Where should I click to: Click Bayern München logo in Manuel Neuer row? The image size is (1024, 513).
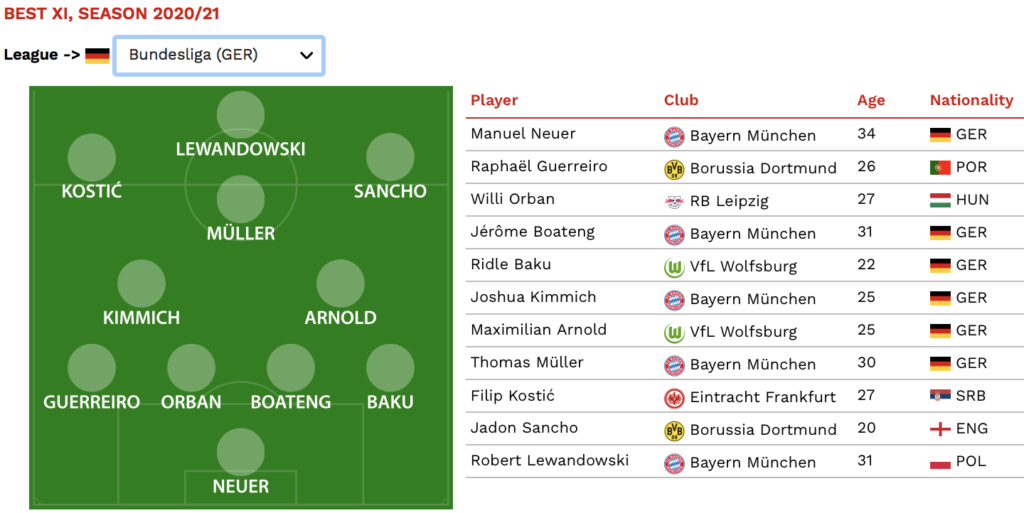pos(674,136)
